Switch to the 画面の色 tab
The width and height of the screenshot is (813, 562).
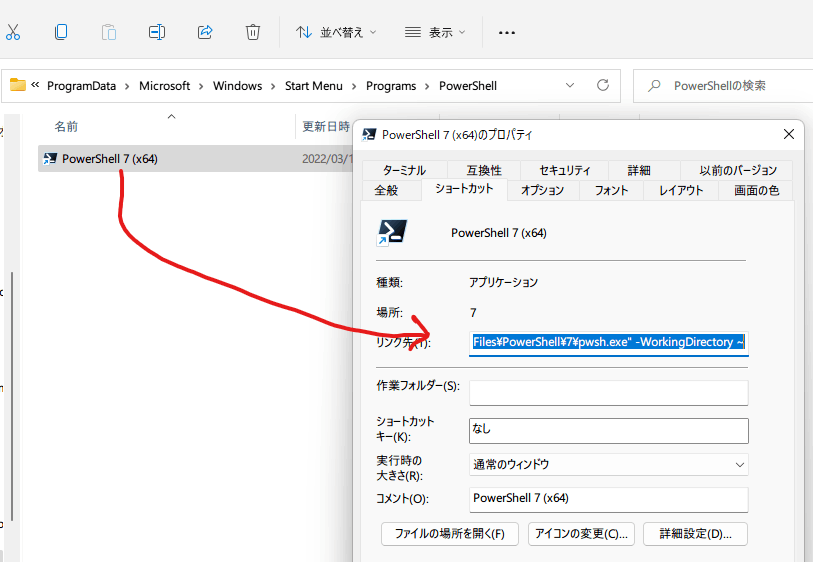[756, 190]
